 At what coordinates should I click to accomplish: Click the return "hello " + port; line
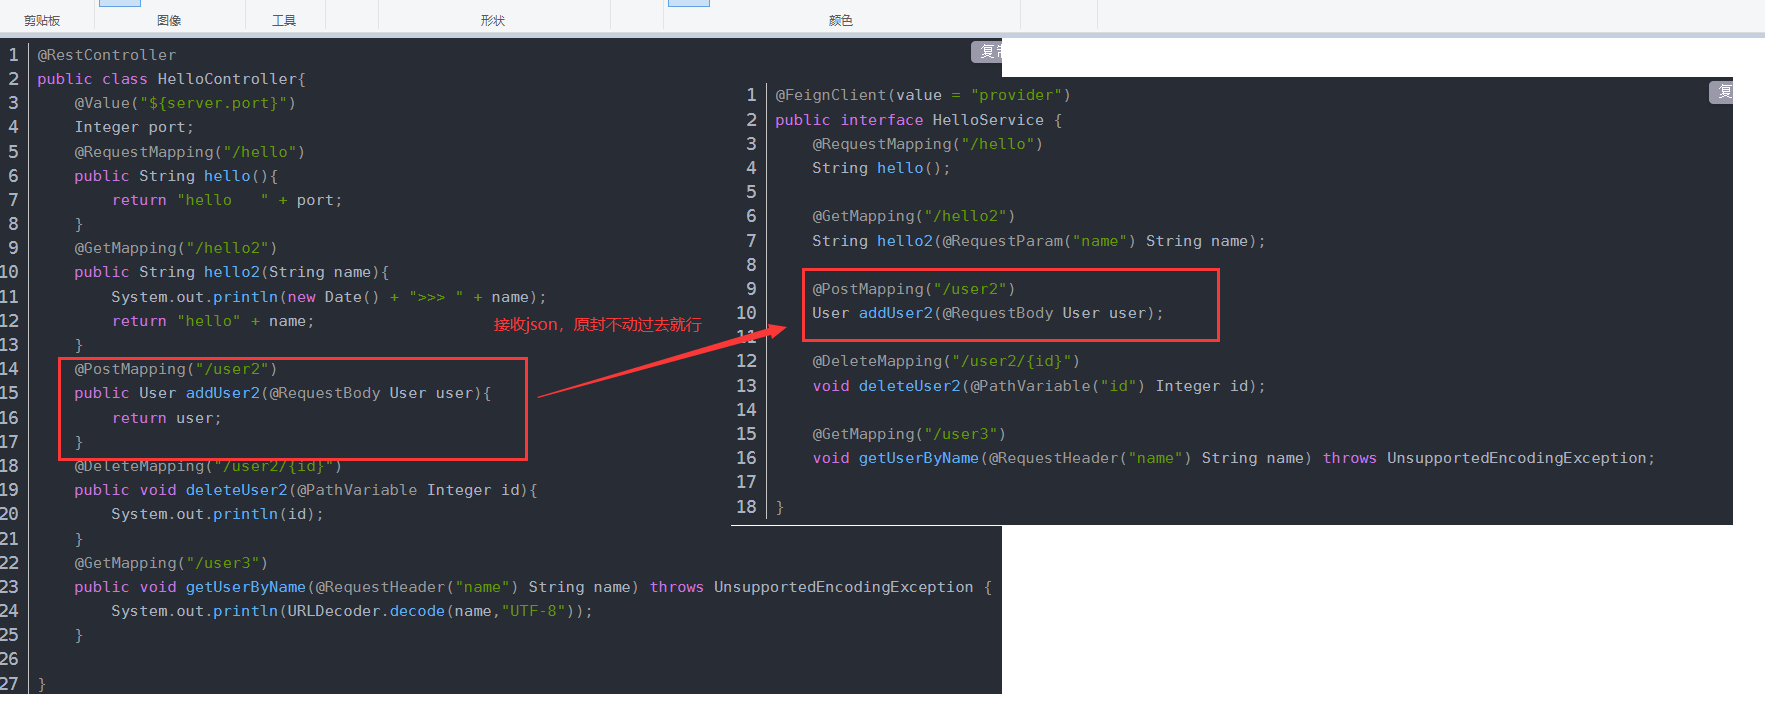[227, 200]
